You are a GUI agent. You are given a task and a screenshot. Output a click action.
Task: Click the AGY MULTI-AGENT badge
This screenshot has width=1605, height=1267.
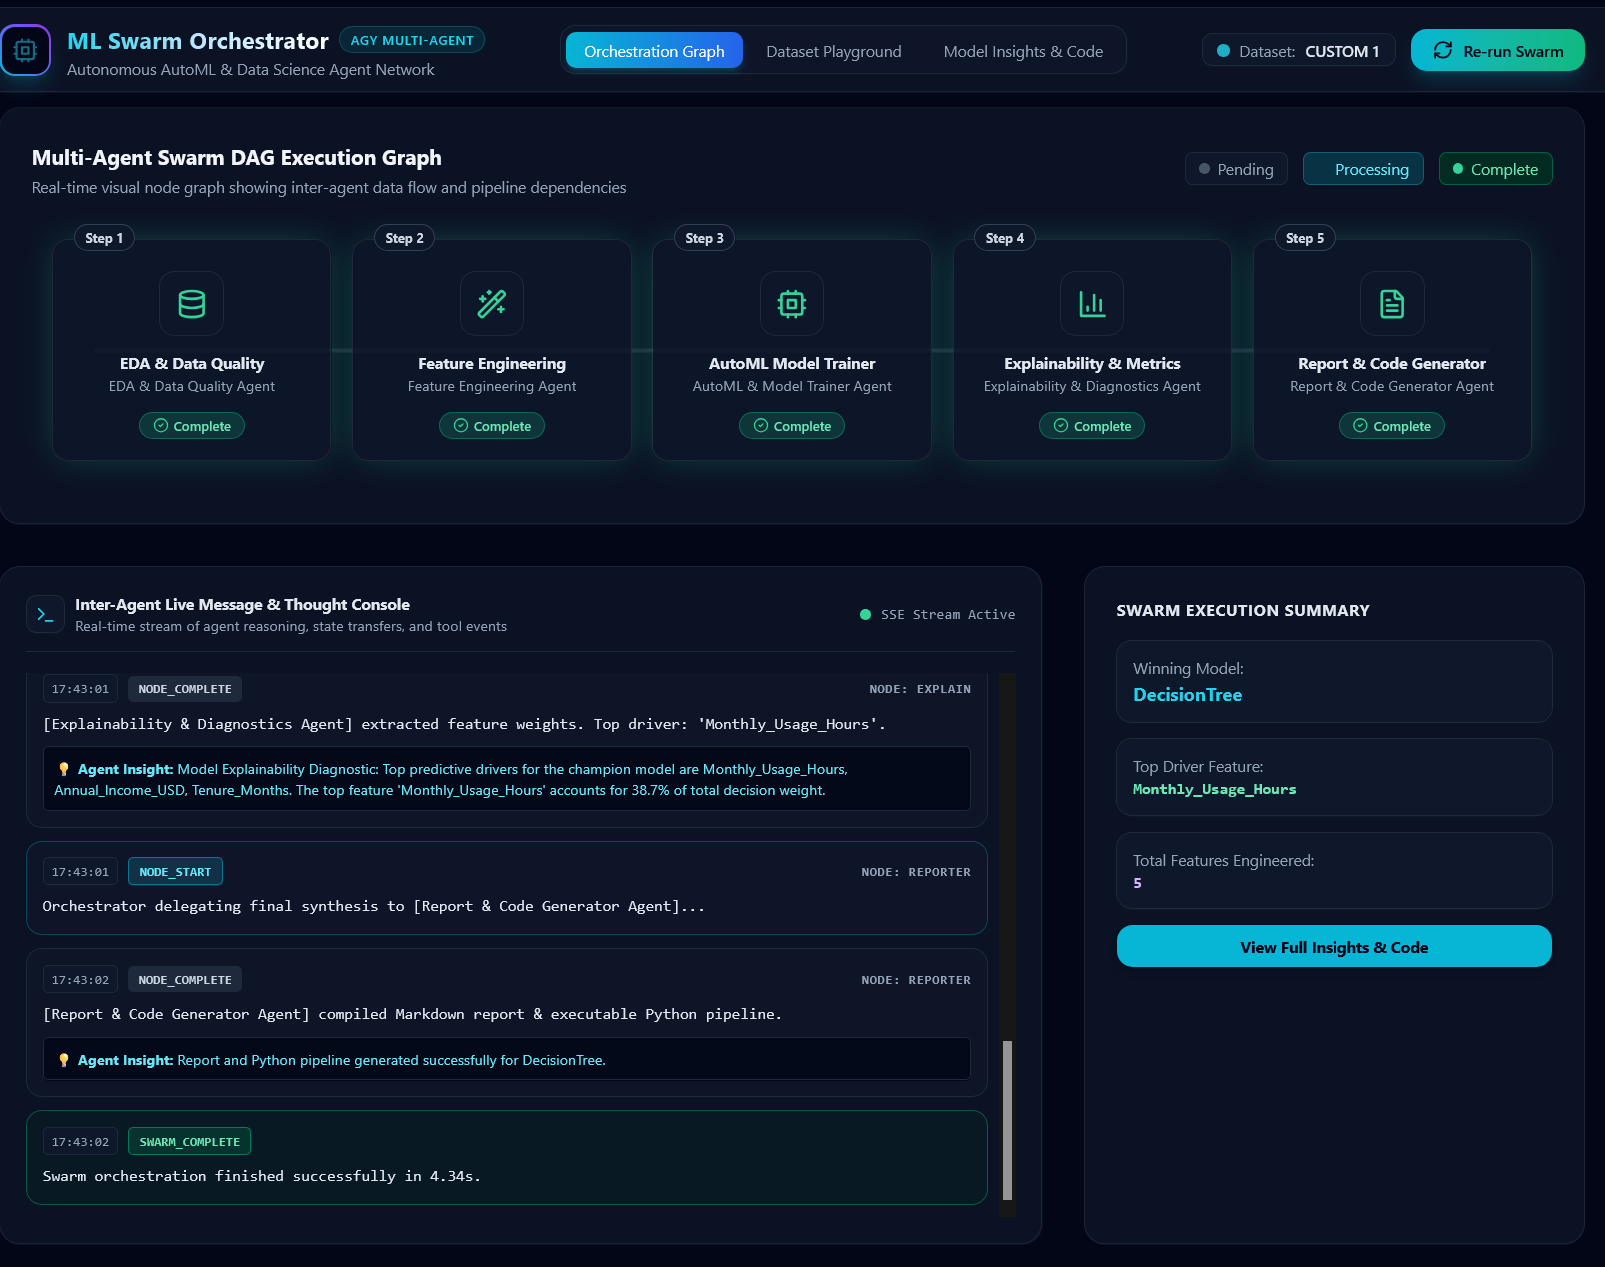point(412,40)
